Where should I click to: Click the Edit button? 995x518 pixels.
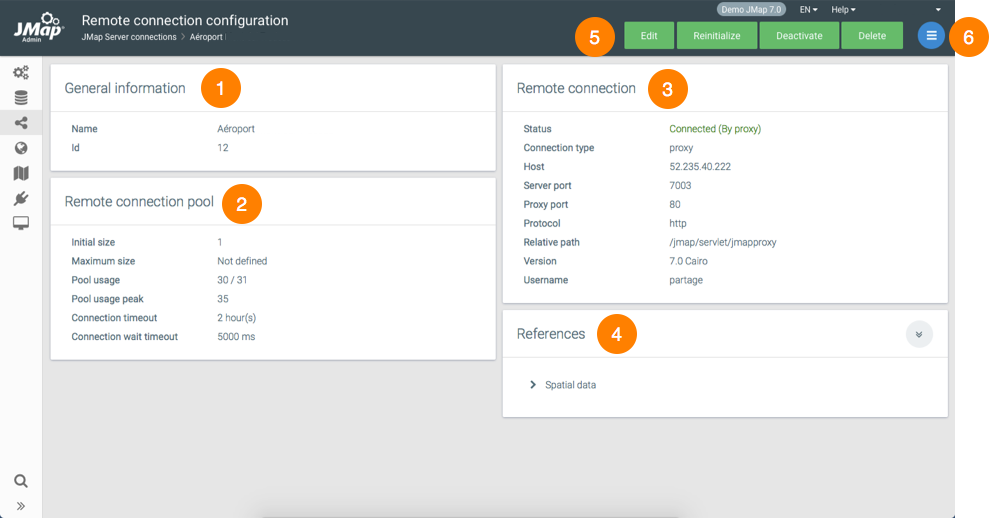click(x=649, y=36)
